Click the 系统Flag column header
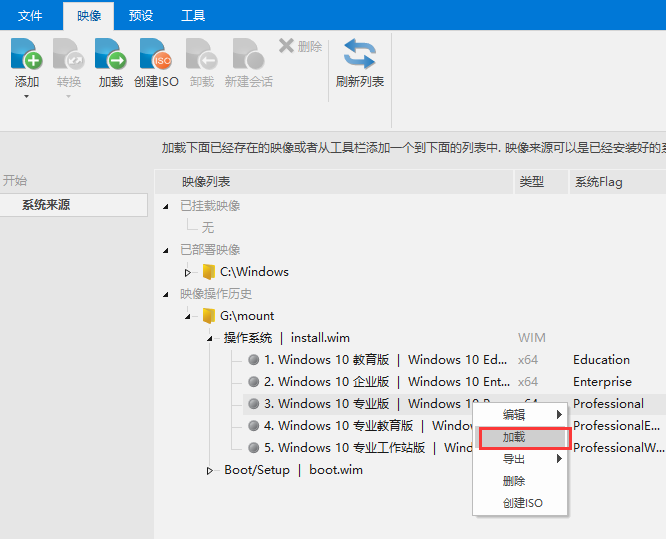 coord(618,182)
